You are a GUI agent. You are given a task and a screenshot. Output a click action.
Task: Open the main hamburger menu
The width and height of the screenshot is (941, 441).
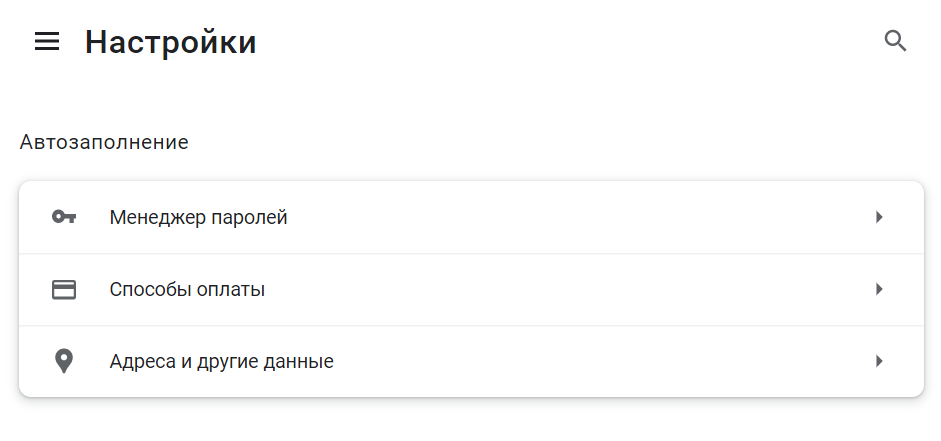47,41
